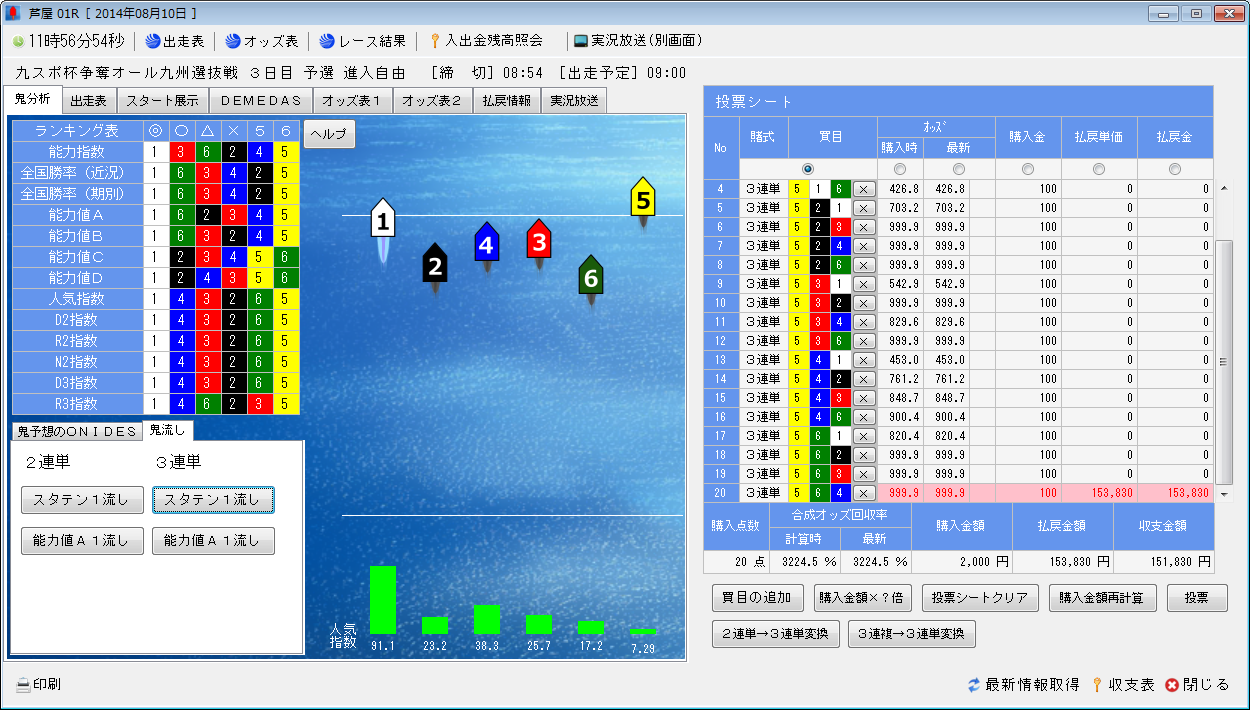This screenshot has width=1250, height=710.
Task: Open the 鬼予想のONIDES tab
Action: pos(77,431)
